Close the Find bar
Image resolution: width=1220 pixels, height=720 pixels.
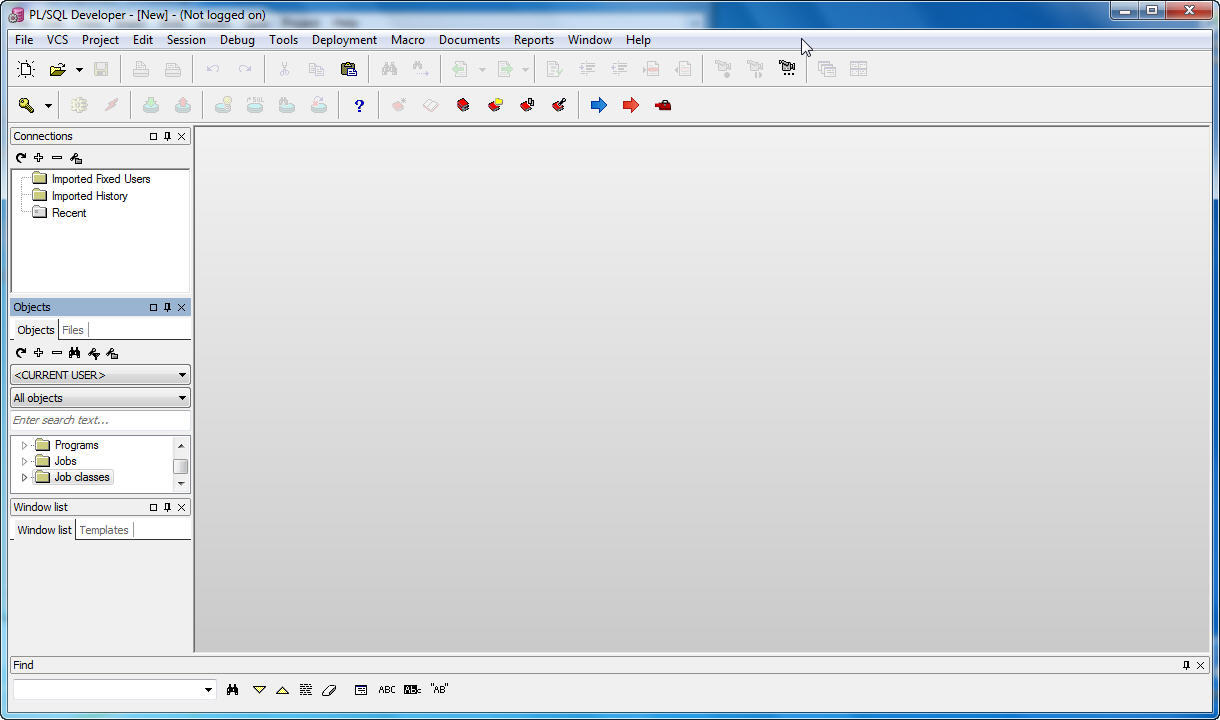1201,665
